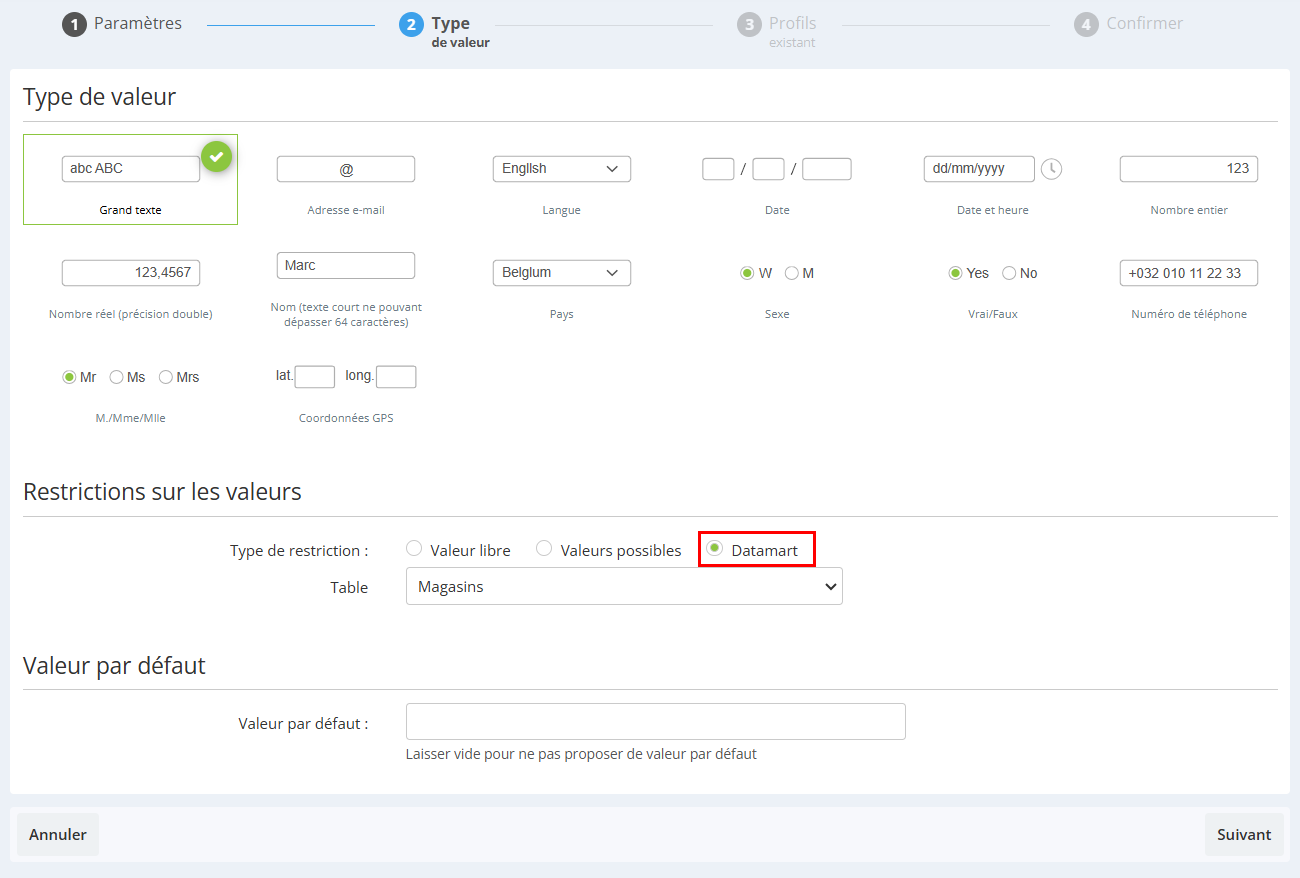
Task: Click the M./Mme/Mlle label
Action: [131, 418]
